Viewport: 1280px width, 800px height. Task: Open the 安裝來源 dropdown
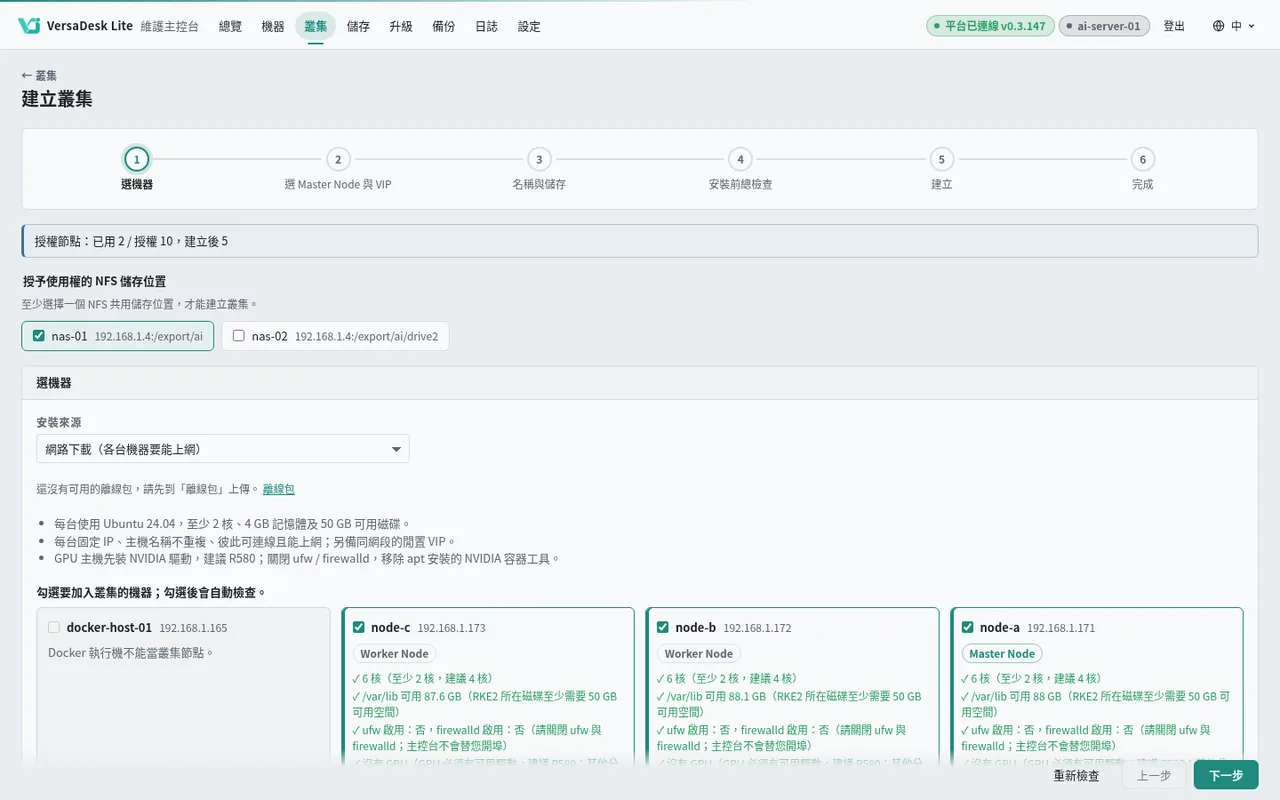[223, 449]
